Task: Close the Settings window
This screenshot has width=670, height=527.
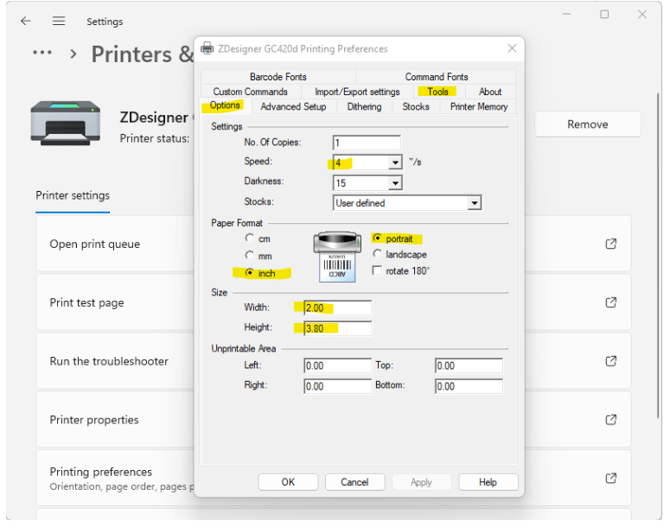Action: tap(642, 15)
